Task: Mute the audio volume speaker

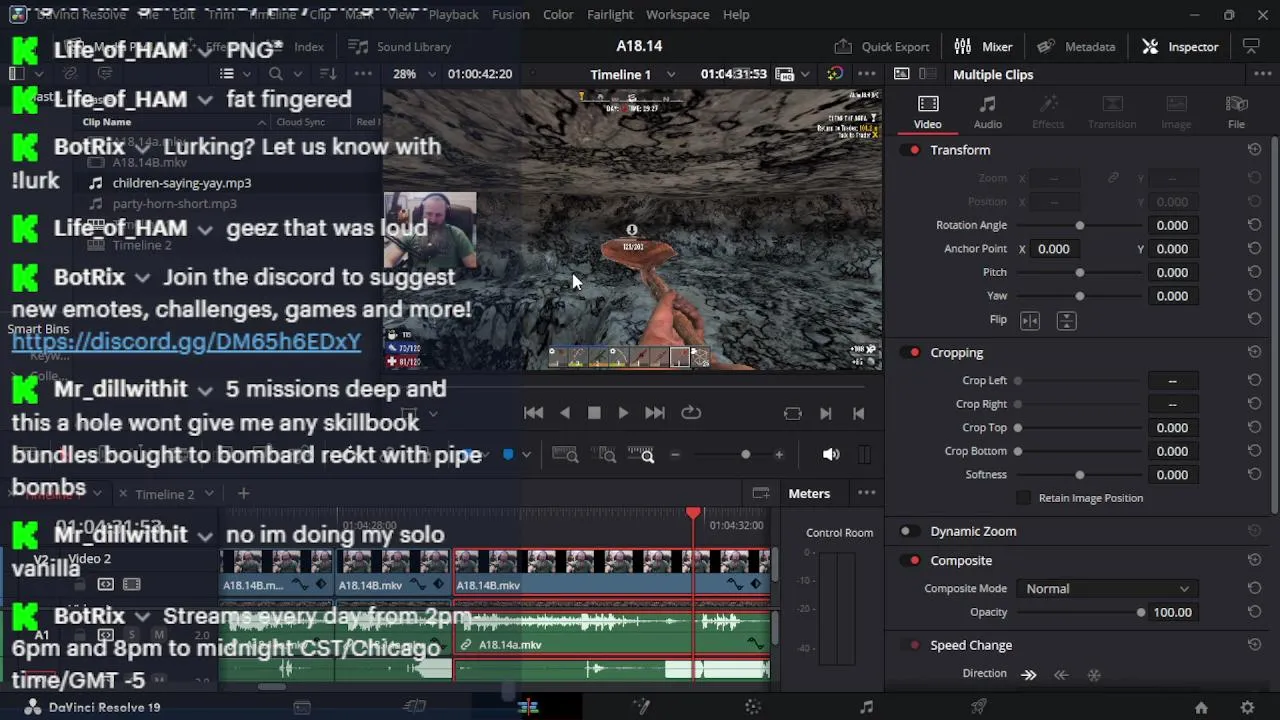Action: (831, 455)
